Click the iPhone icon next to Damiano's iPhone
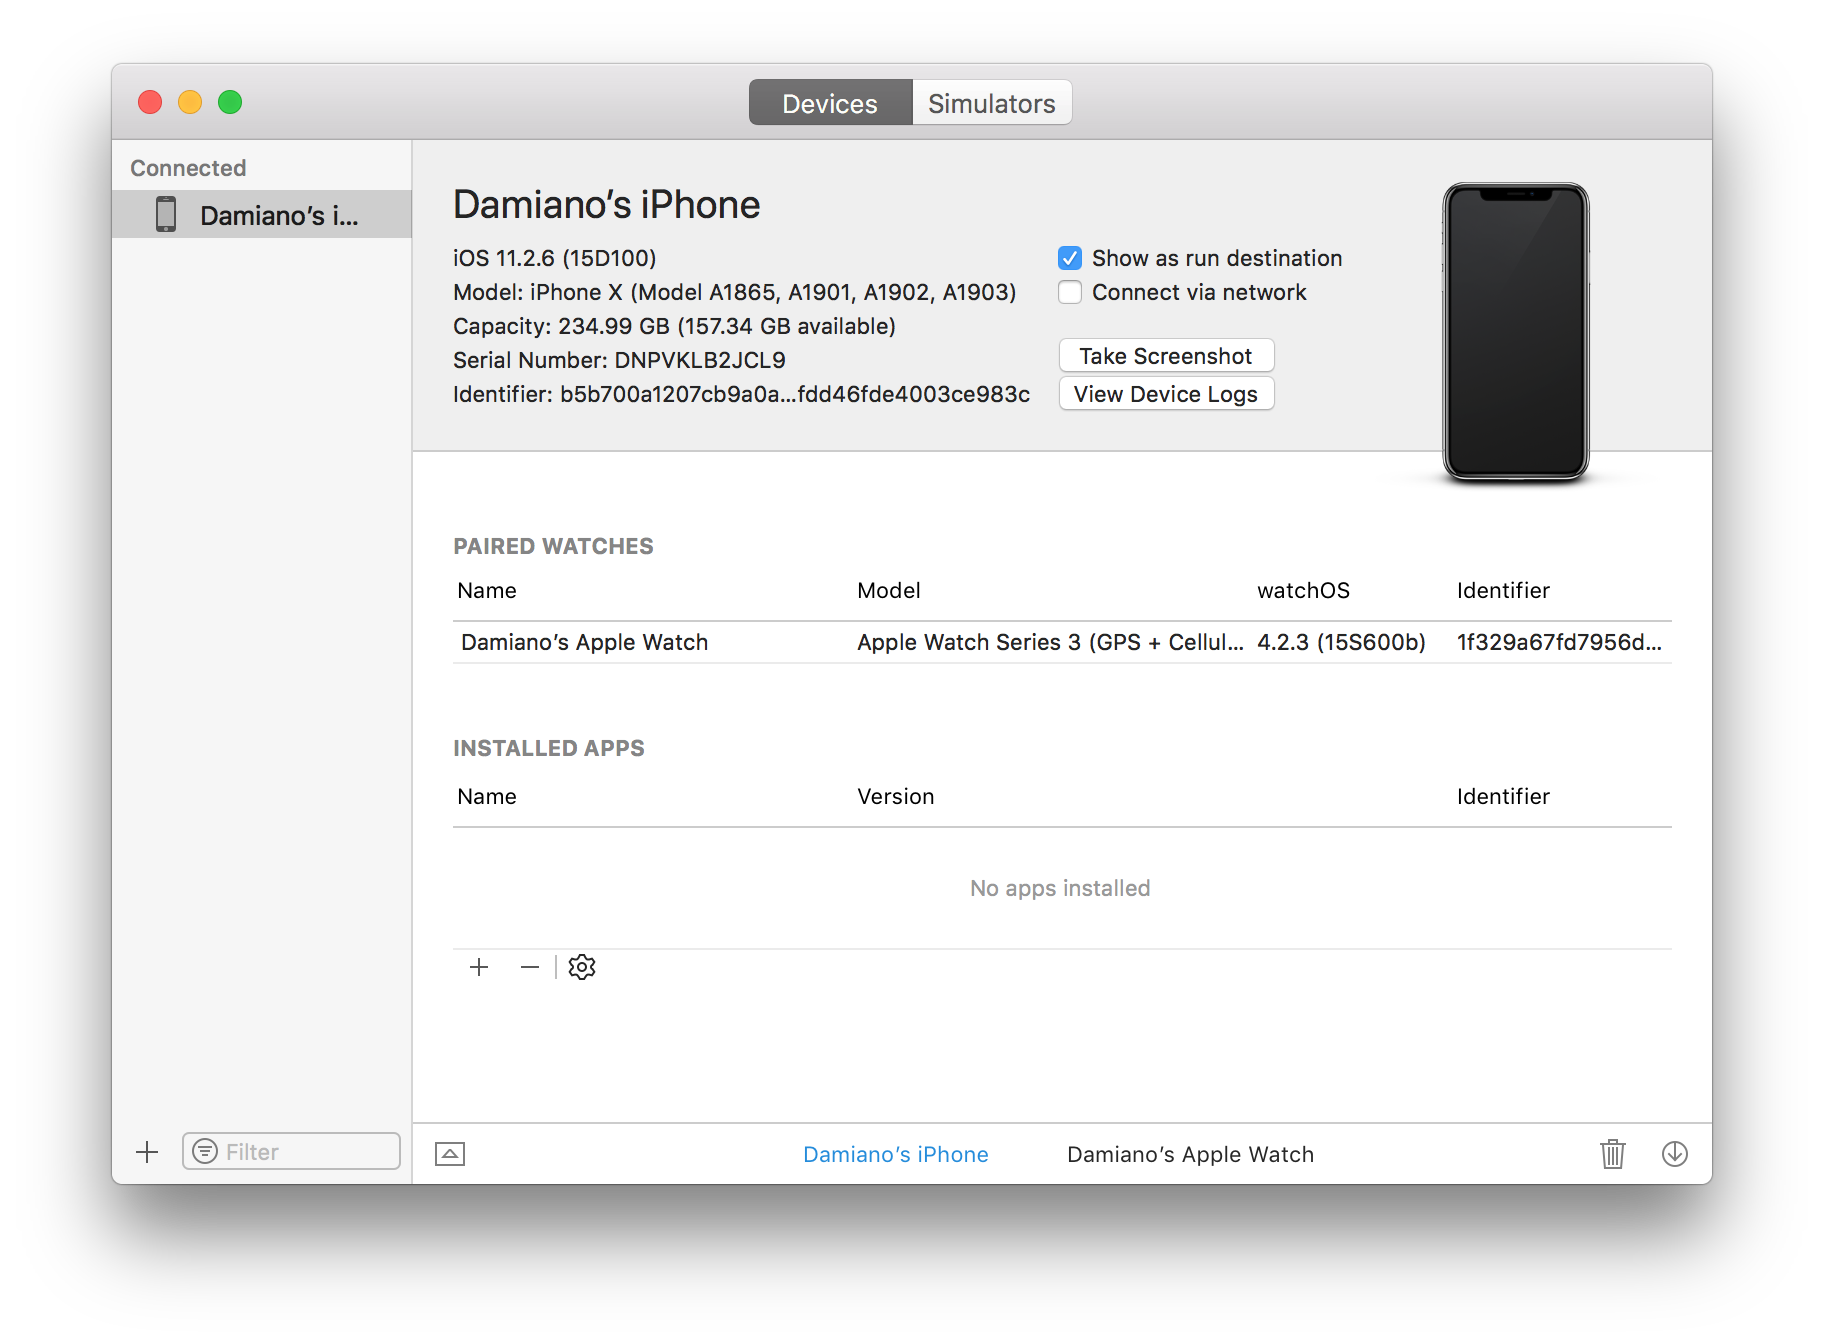 165,214
